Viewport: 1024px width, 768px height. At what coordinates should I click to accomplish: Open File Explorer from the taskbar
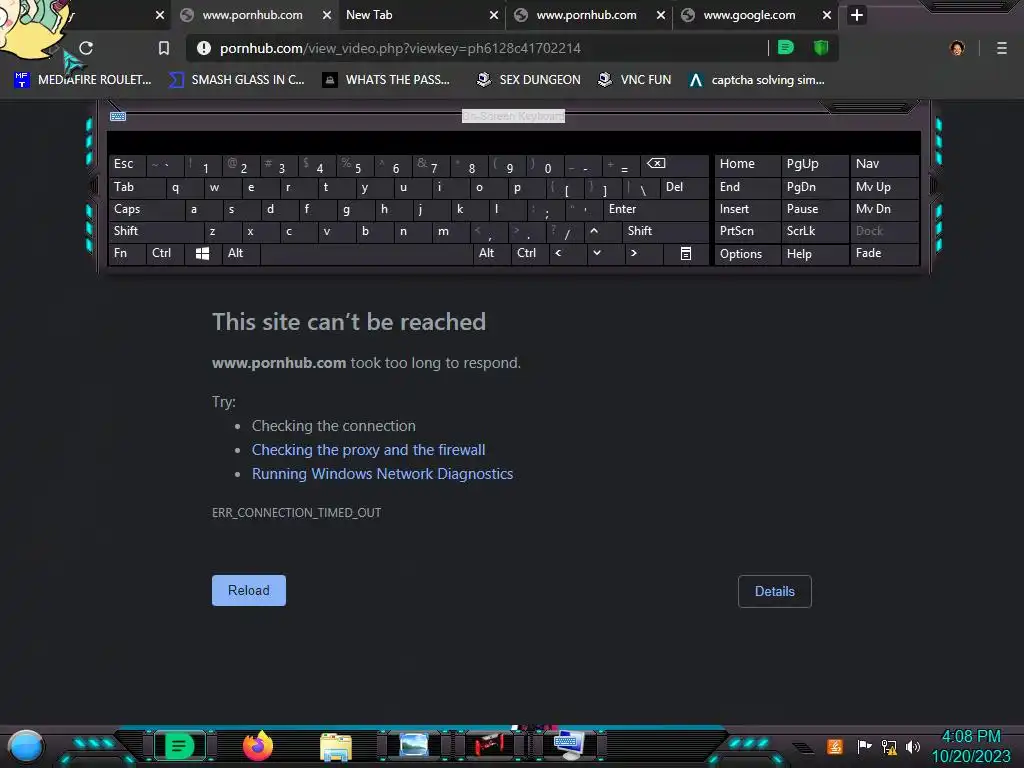click(x=336, y=747)
